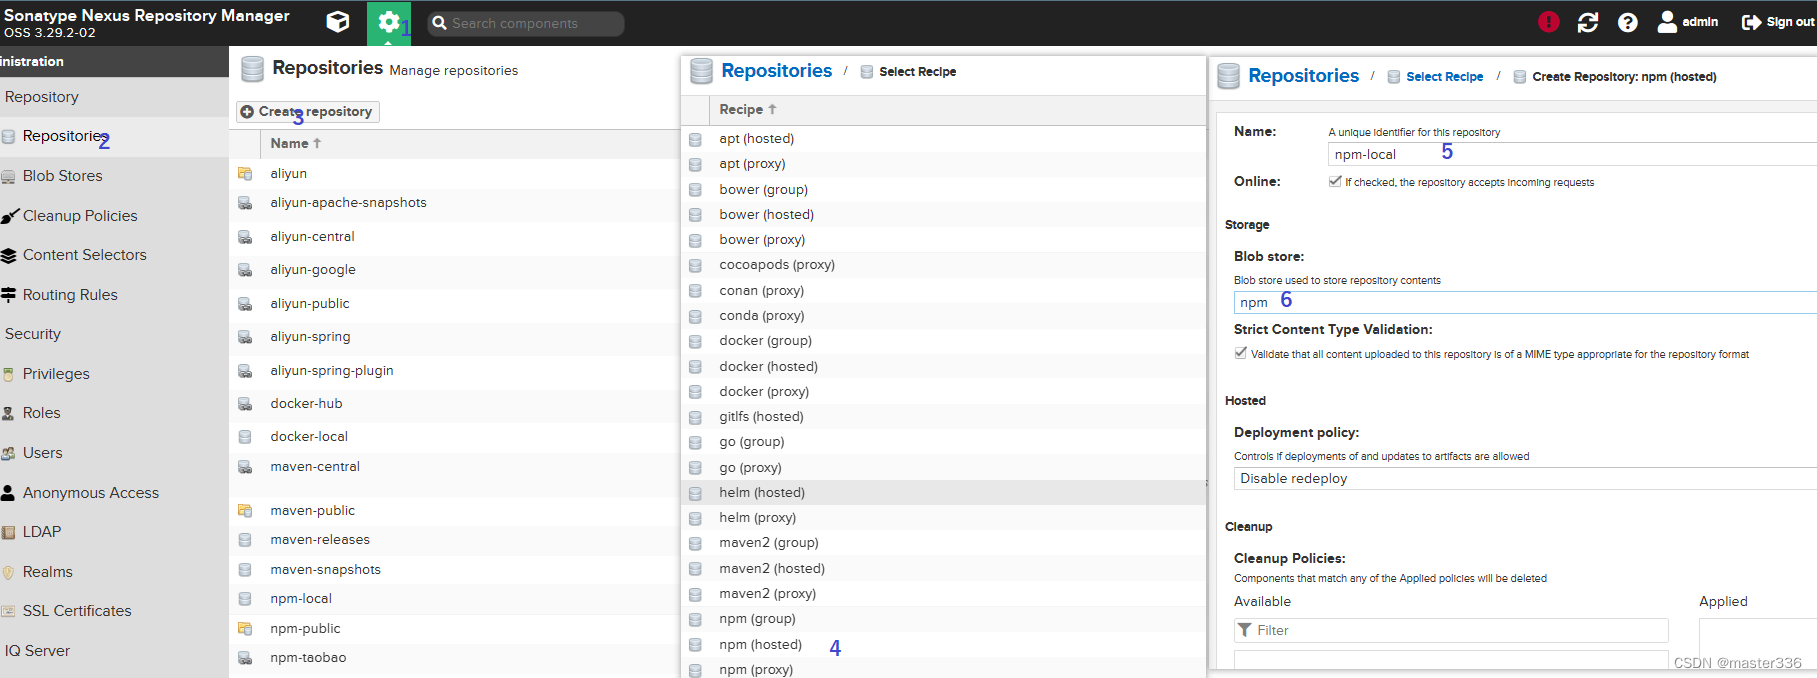The width and height of the screenshot is (1817, 678).
Task: Click the LDAP book icon
Action: click(8, 532)
